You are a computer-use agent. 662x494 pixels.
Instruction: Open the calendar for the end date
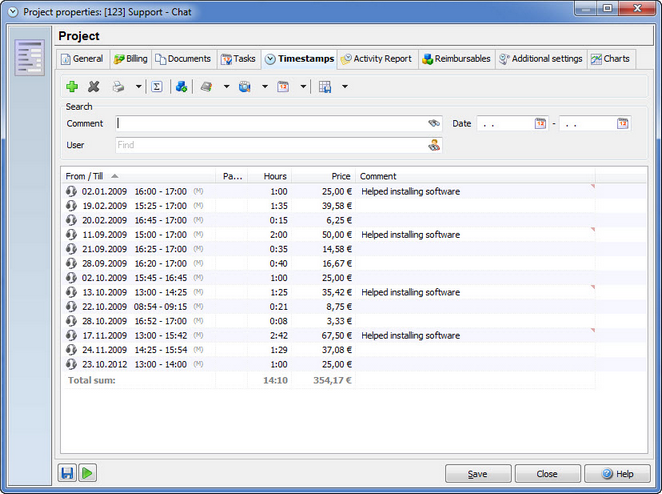point(623,123)
